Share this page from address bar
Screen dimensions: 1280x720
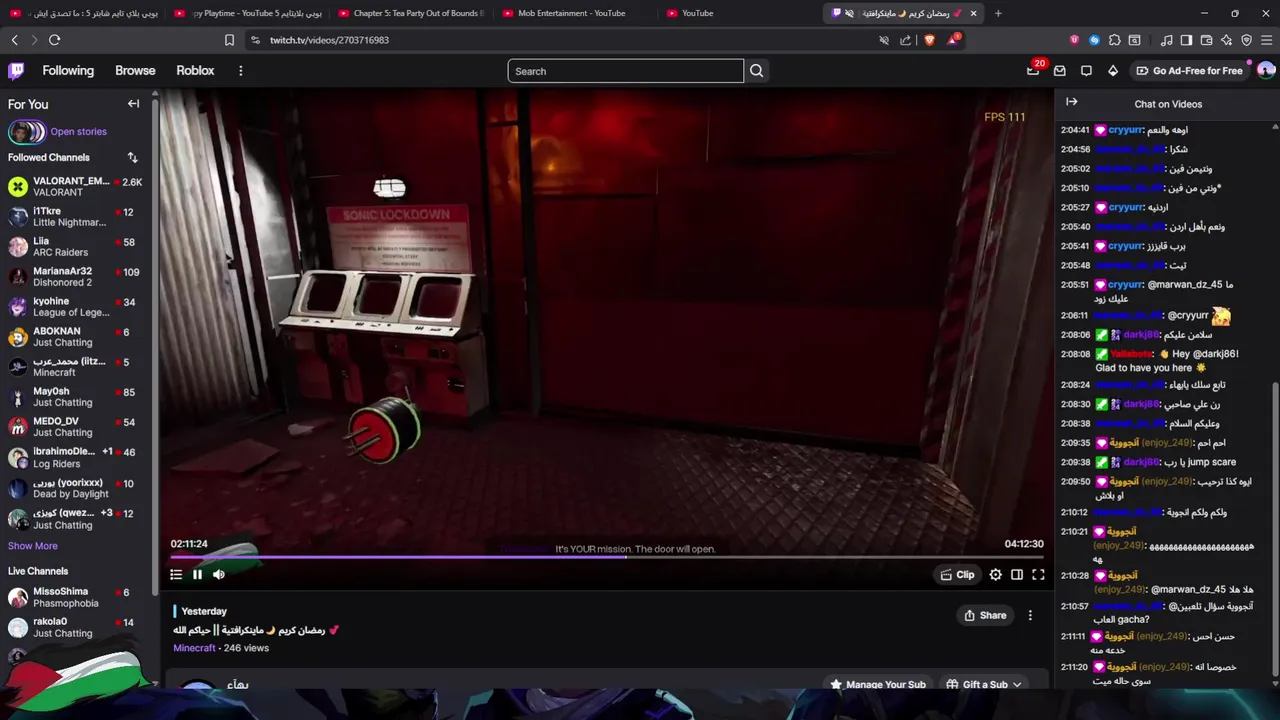(905, 40)
